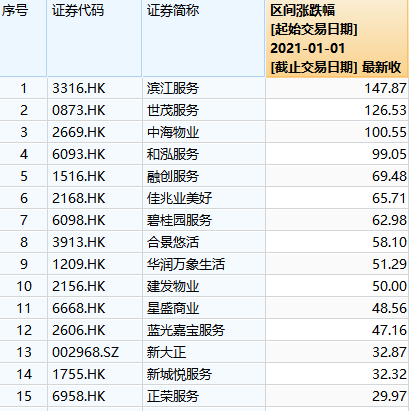
Task: Sort by the 区间涨跌幅 column header
Action: (337, 38)
